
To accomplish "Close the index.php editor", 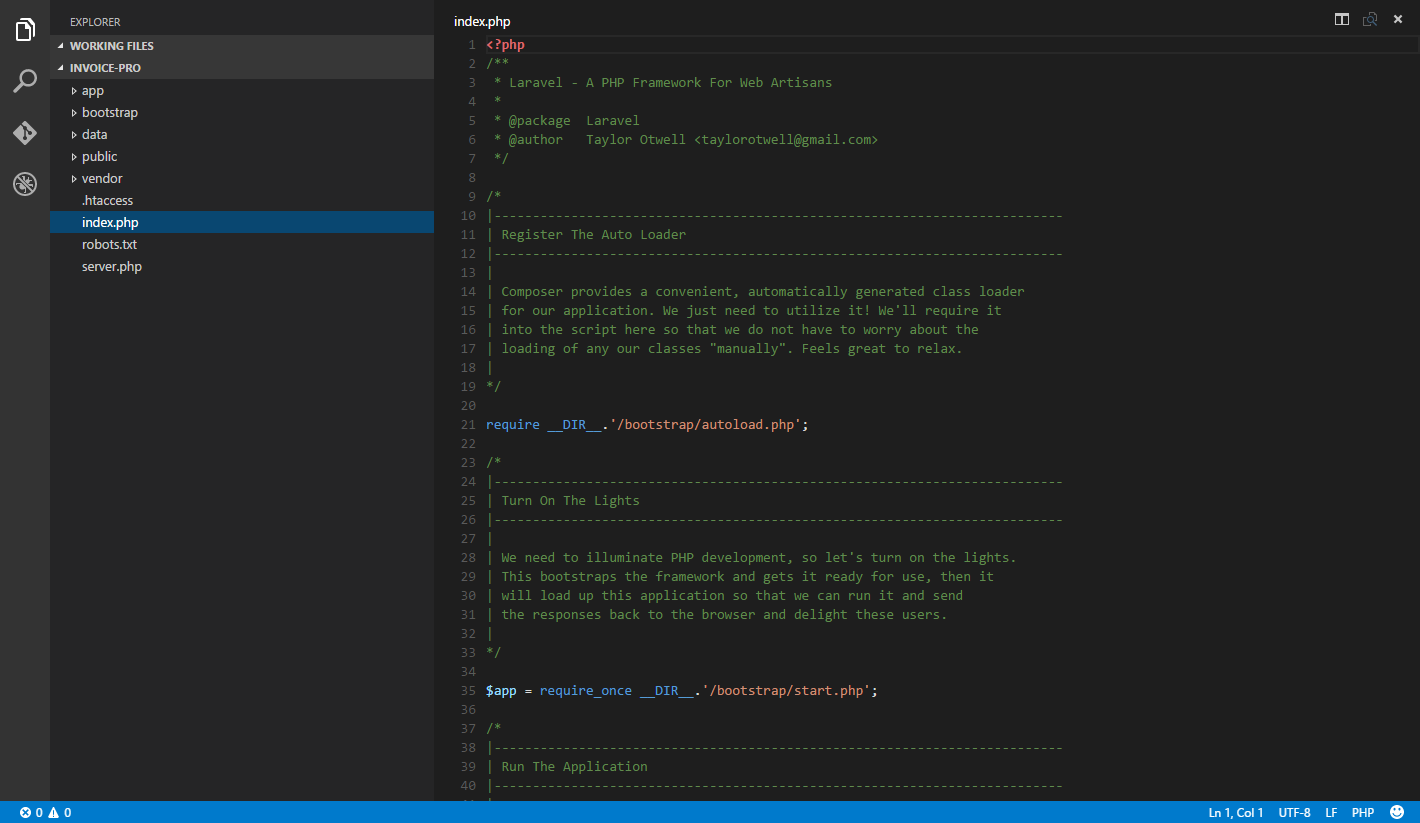I will (1398, 19).
